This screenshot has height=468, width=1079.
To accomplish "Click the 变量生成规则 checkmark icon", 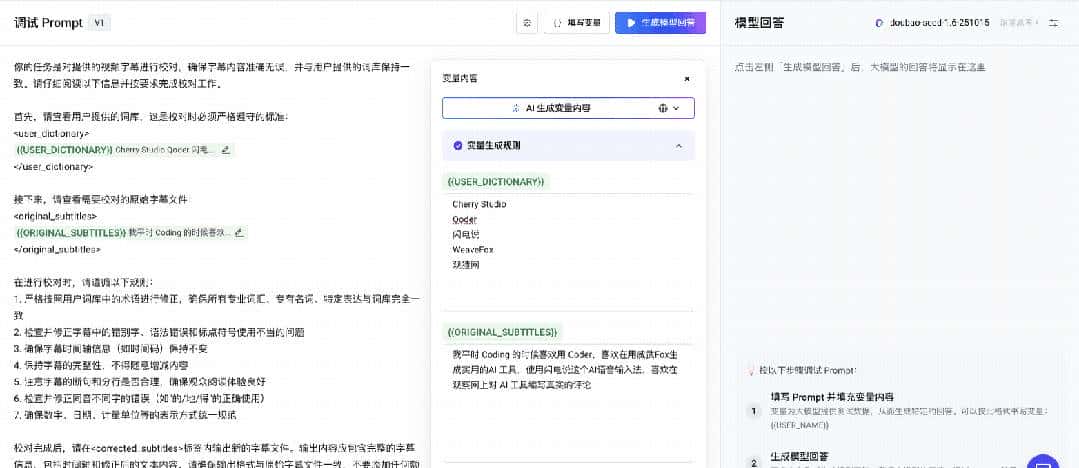I will click(x=458, y=146).
